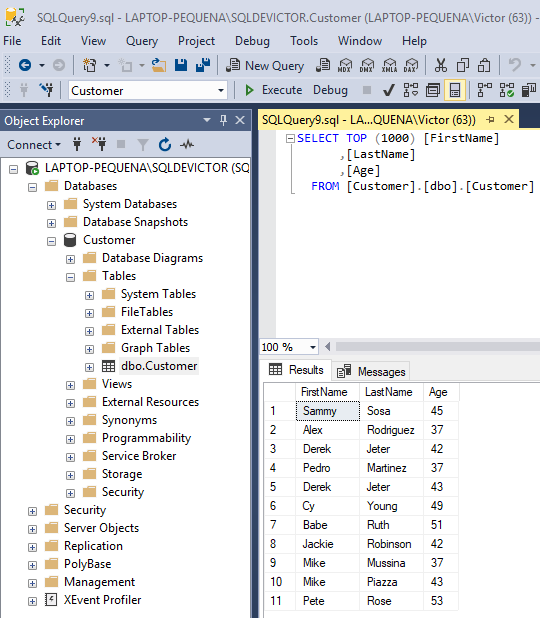Click Include Actual Execution Plan icon
540x618 pixels.
484,90
